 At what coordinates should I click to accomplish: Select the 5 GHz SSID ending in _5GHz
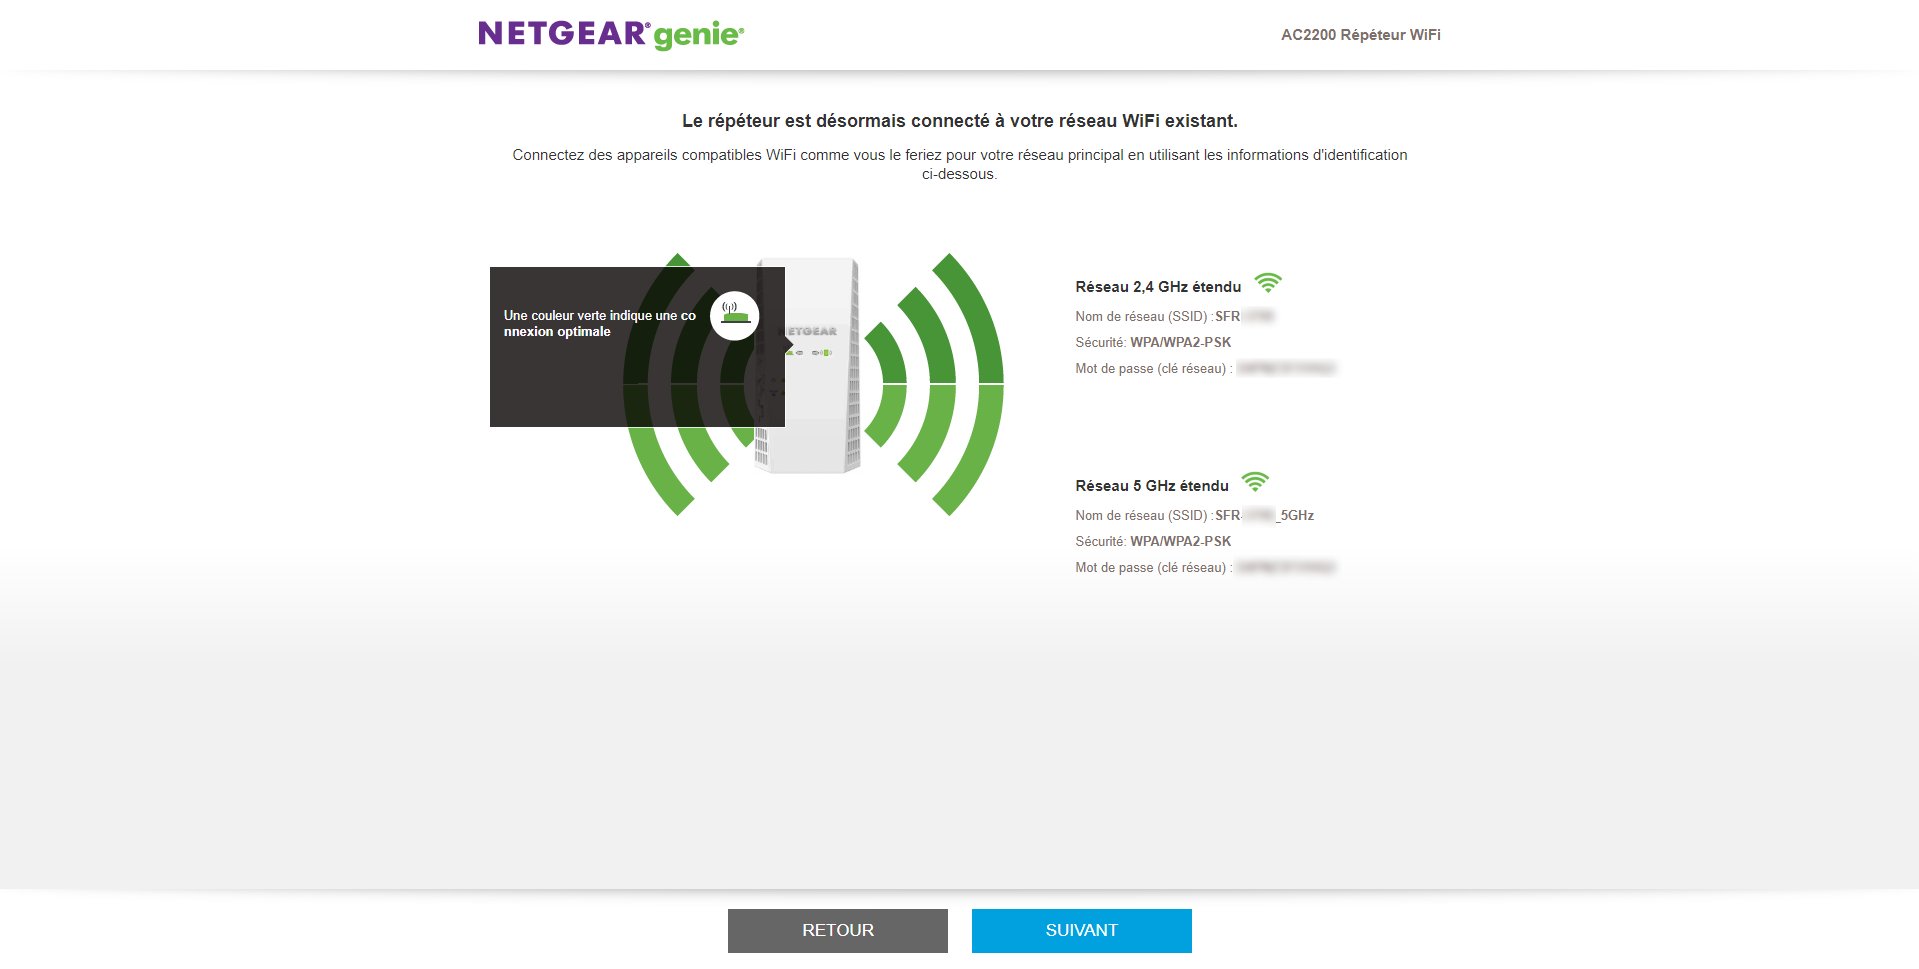click(x=1264, y=516)
